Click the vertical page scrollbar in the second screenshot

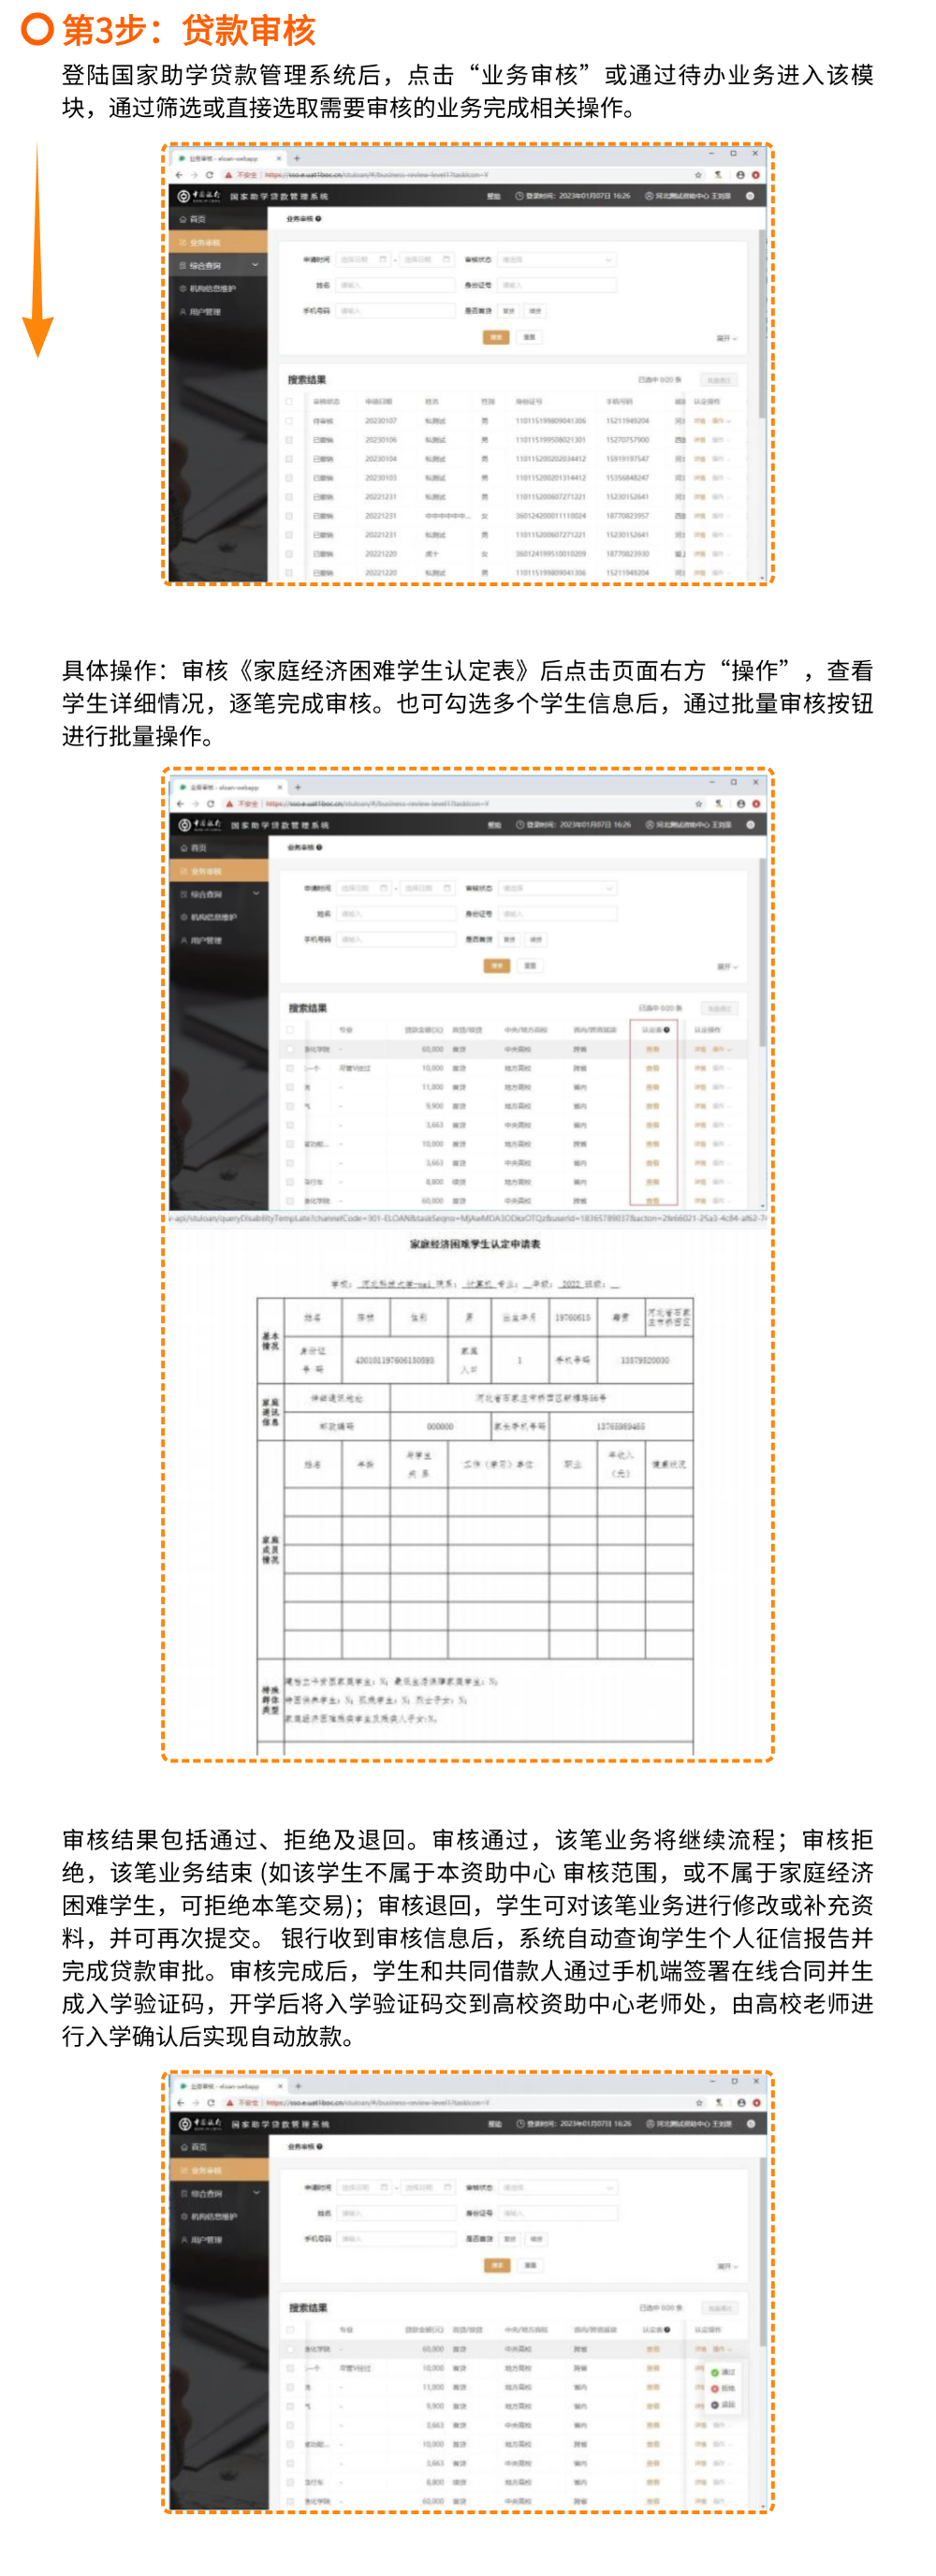point(763,950)
